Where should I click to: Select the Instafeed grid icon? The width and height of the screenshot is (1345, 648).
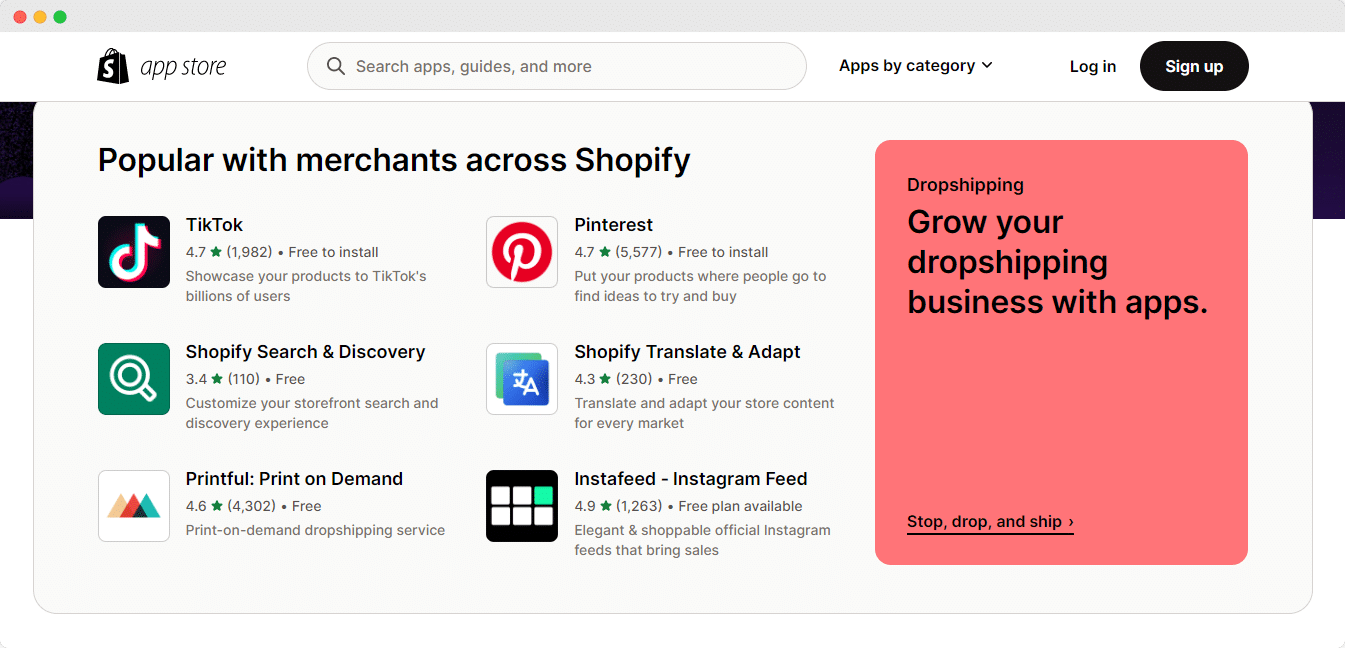pos(522,506)
